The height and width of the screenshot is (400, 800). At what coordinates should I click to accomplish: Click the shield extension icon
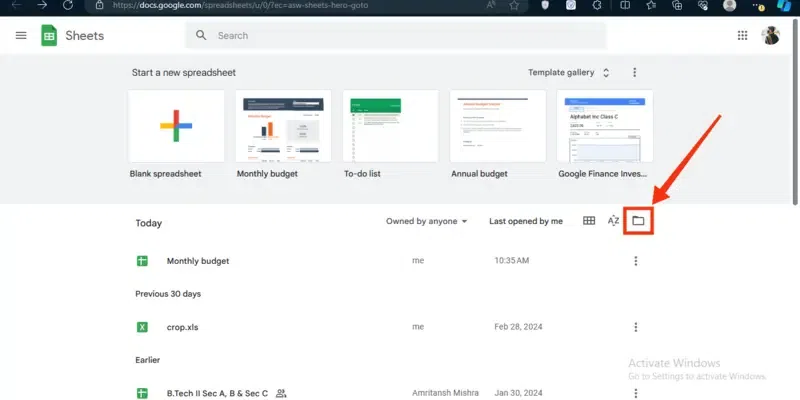(x=545, y=5)
